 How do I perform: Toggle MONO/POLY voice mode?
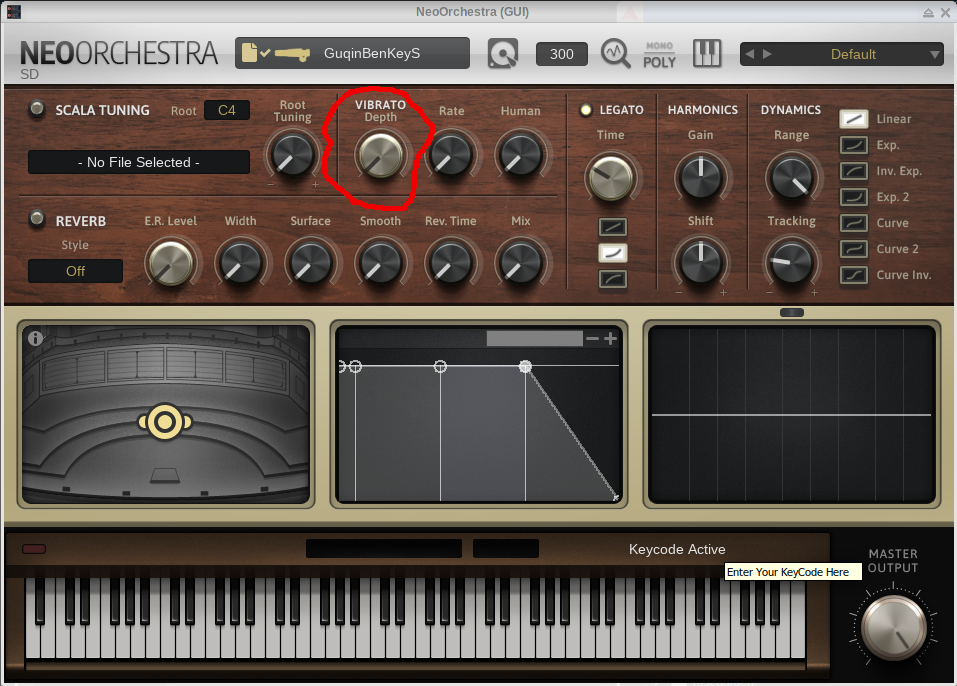click(x=660, y=53)
